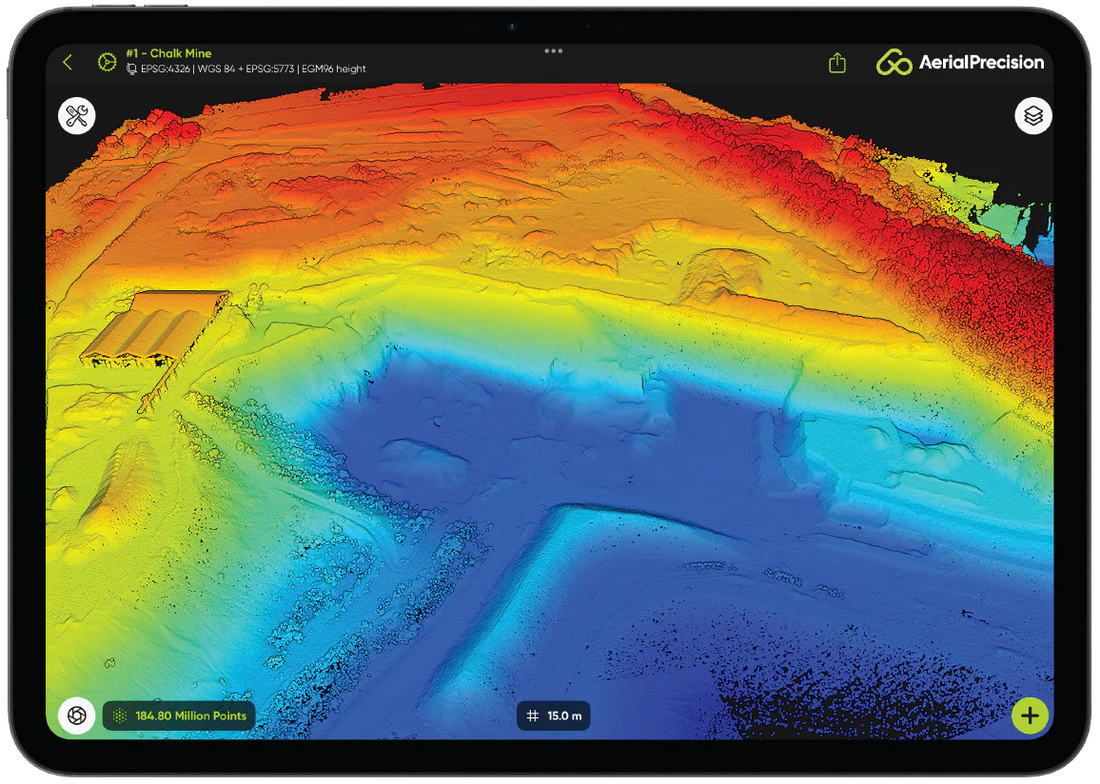The height and width of the screenshot is (784, 1100).
Task: Open the wrench and screwdriver tools menu
Action: (77, 116)
